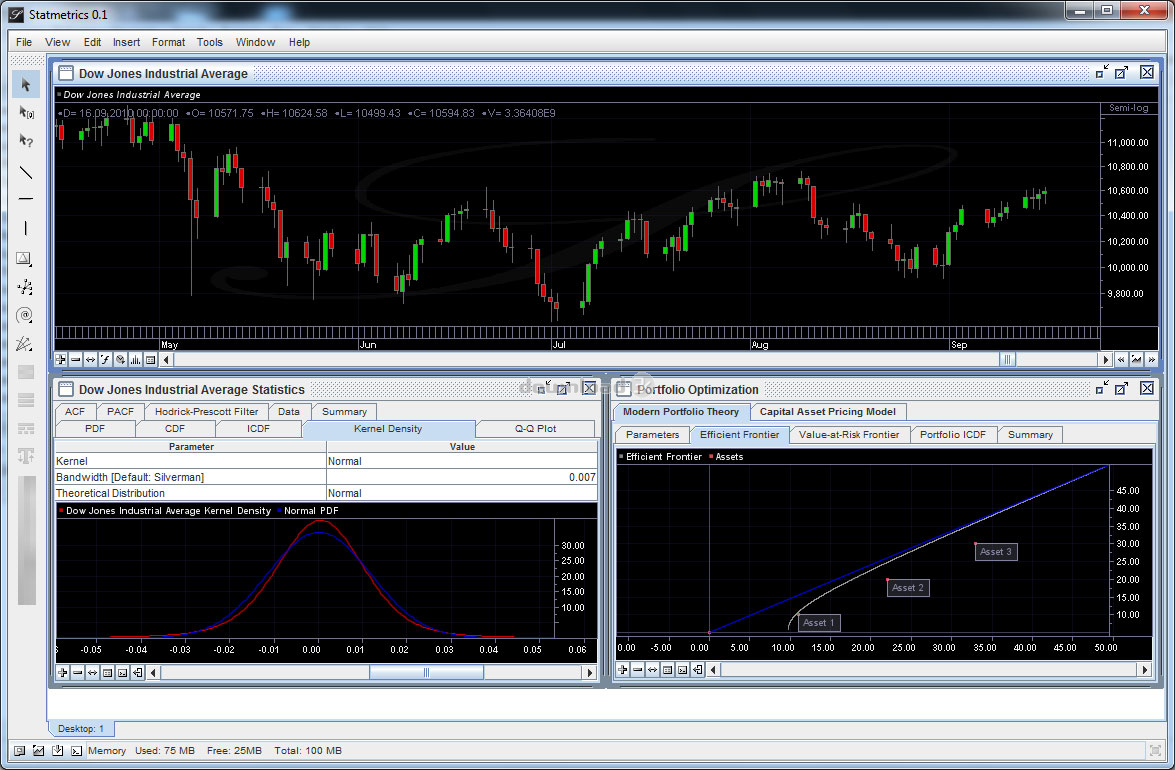Viewport: 1175px width, 770px height.
Task: Open the Tools menu
Action: point(210,42)
